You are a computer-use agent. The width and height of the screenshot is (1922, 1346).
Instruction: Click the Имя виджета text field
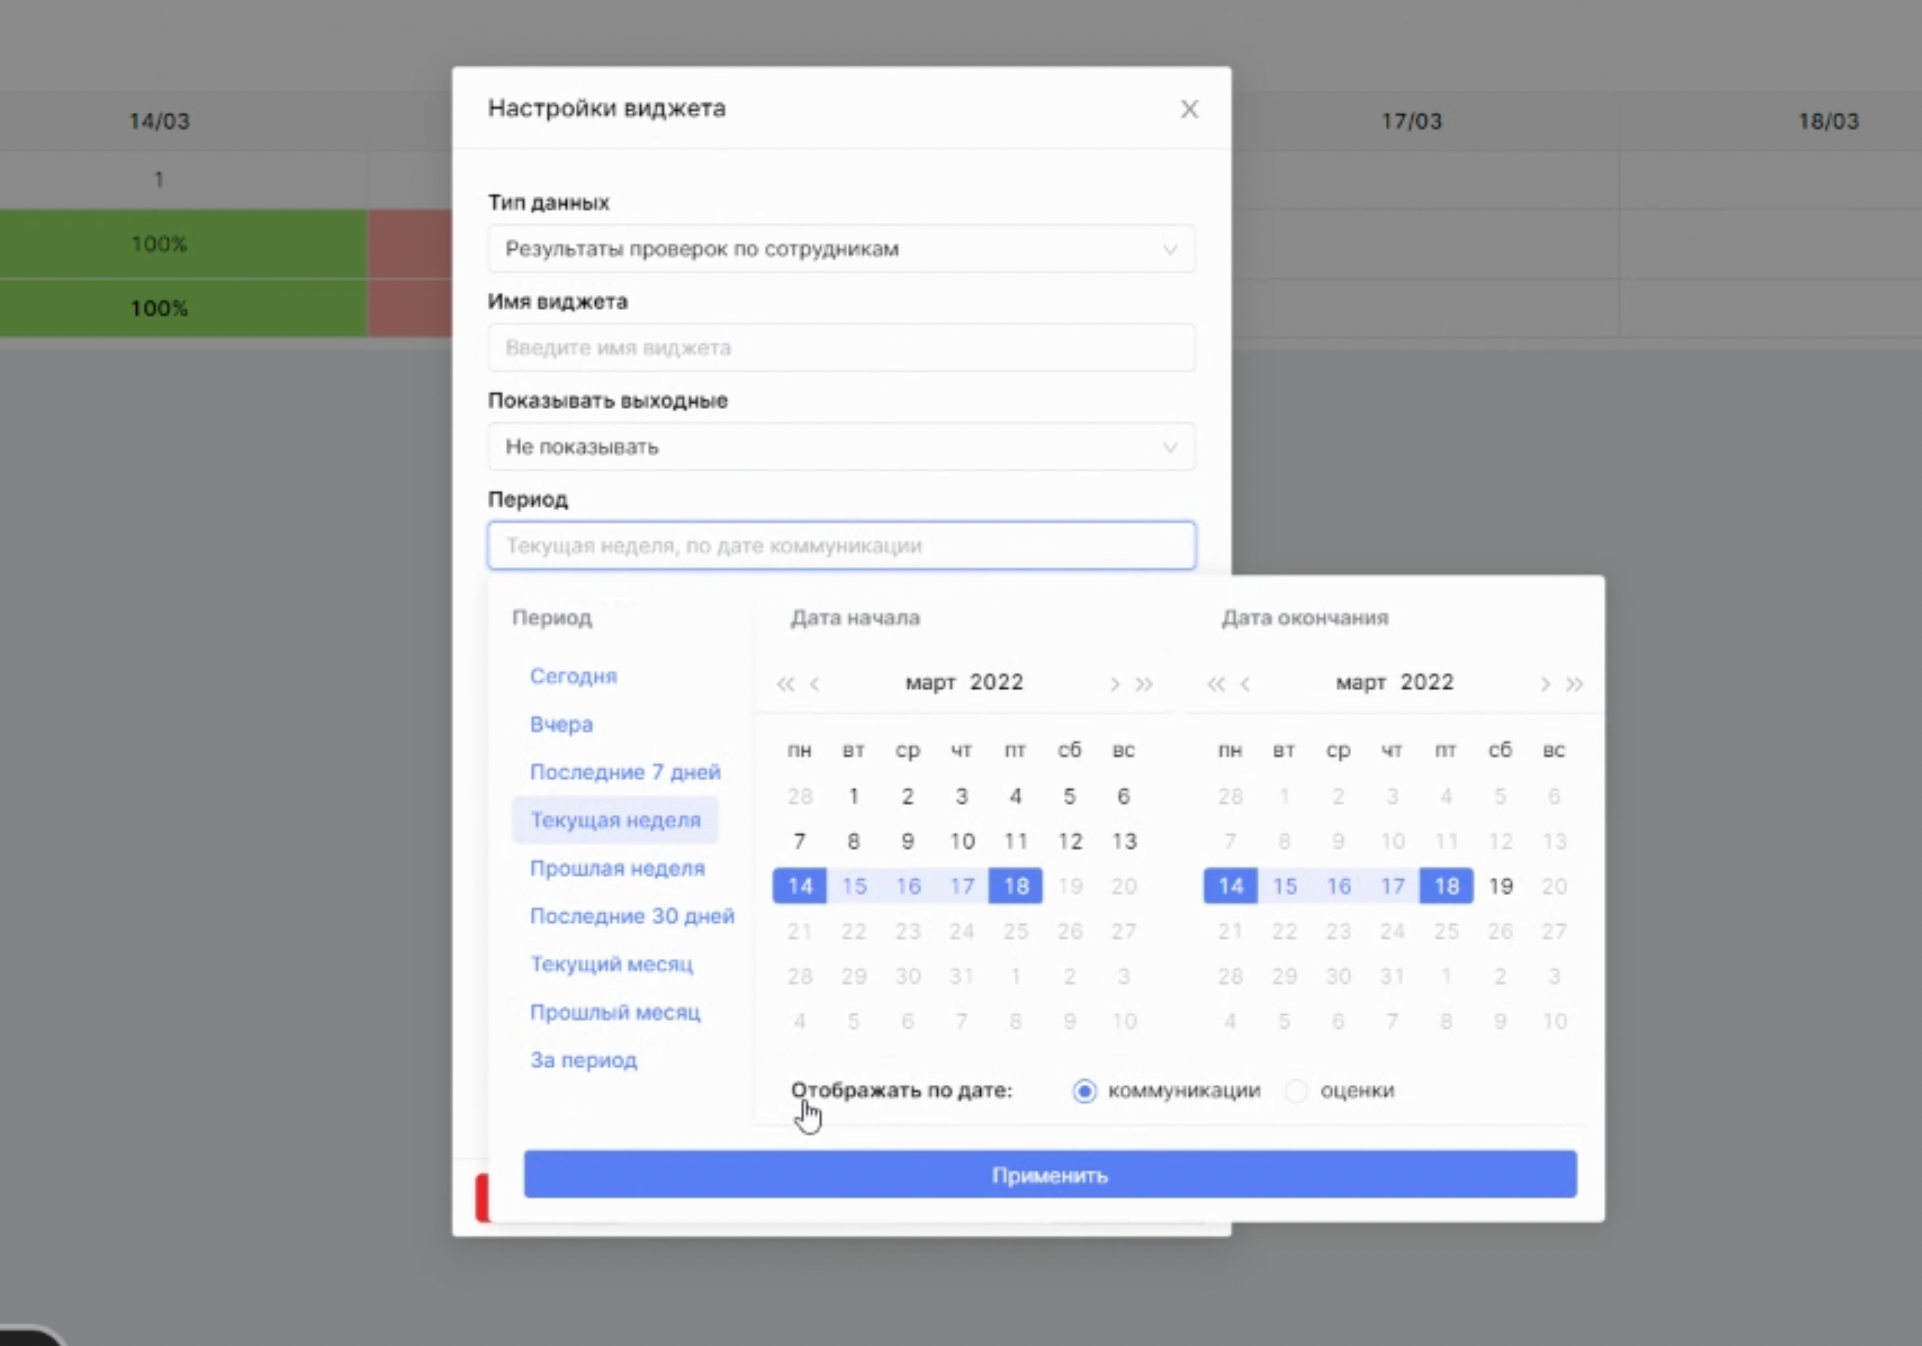[x=840, y=348]
